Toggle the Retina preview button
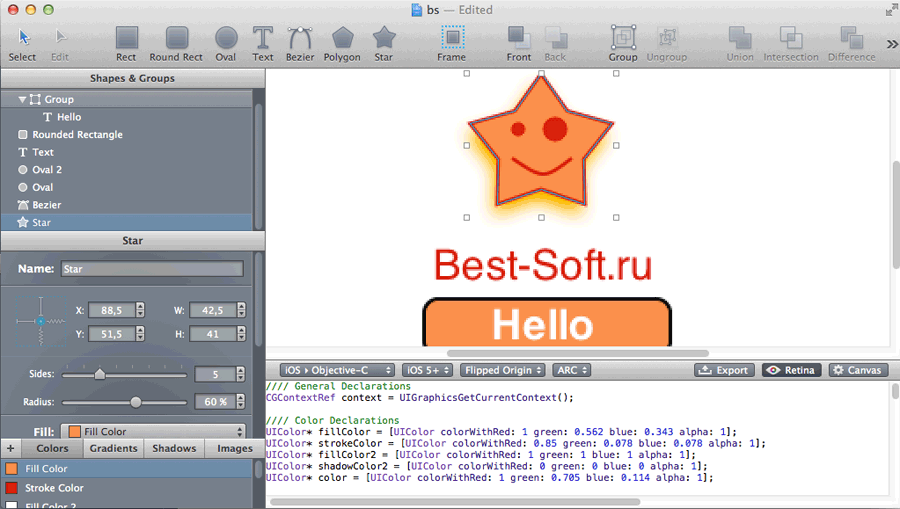 point(791,370)
